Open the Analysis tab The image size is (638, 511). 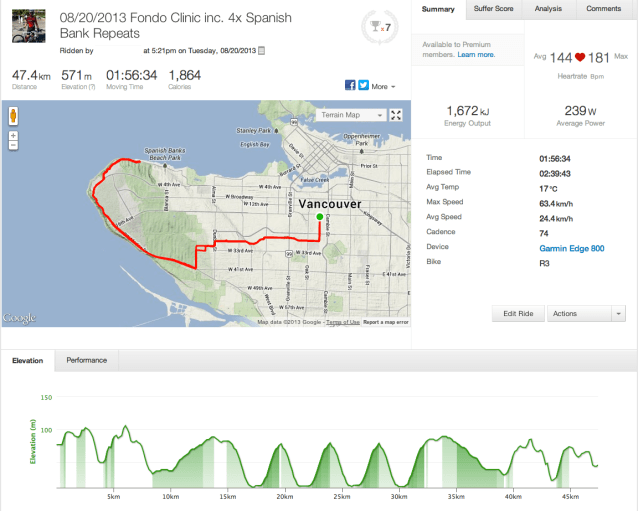tap(548, 9)
